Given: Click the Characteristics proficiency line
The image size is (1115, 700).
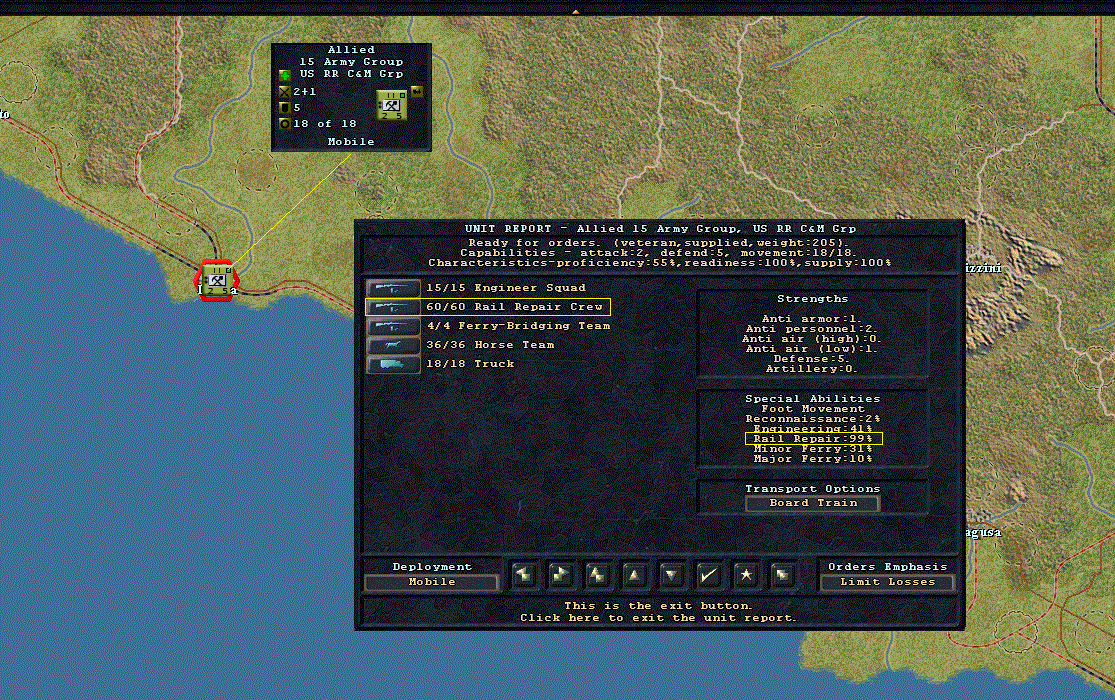Looking at the screenshot, I should [x=659, y=262].
